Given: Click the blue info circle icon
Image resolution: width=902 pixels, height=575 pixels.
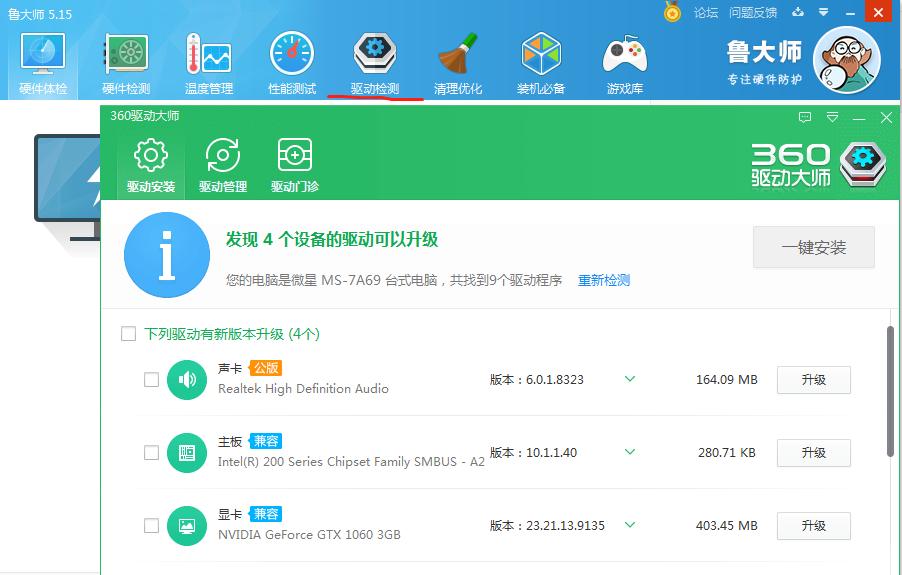Looking at the screenshot, I should (x=167, y=255).
